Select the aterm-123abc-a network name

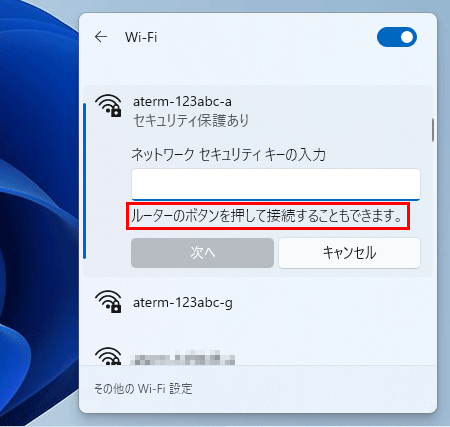click(182, 101)
